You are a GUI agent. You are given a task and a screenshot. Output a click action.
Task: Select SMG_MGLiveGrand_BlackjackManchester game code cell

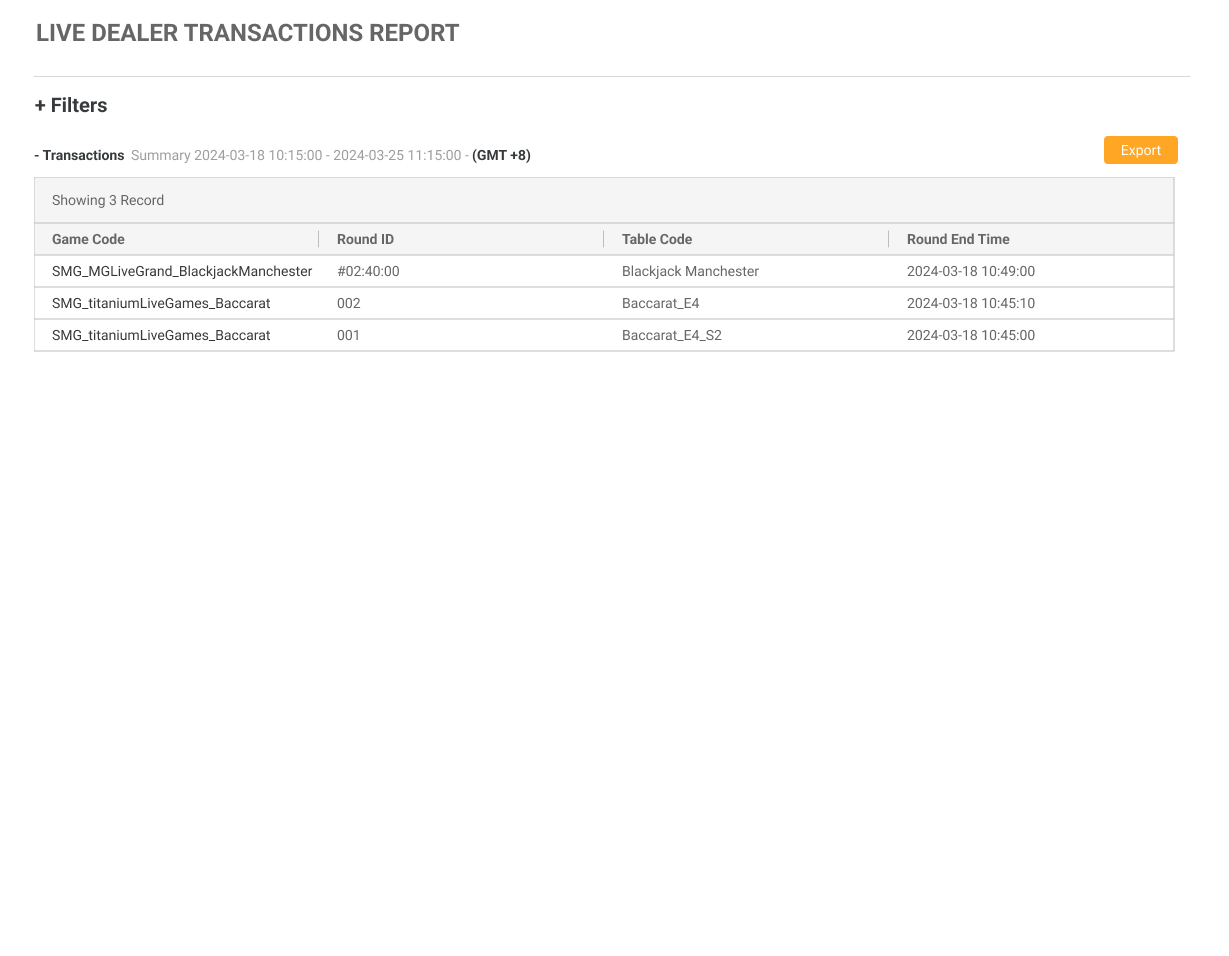[x=182, y=271]
